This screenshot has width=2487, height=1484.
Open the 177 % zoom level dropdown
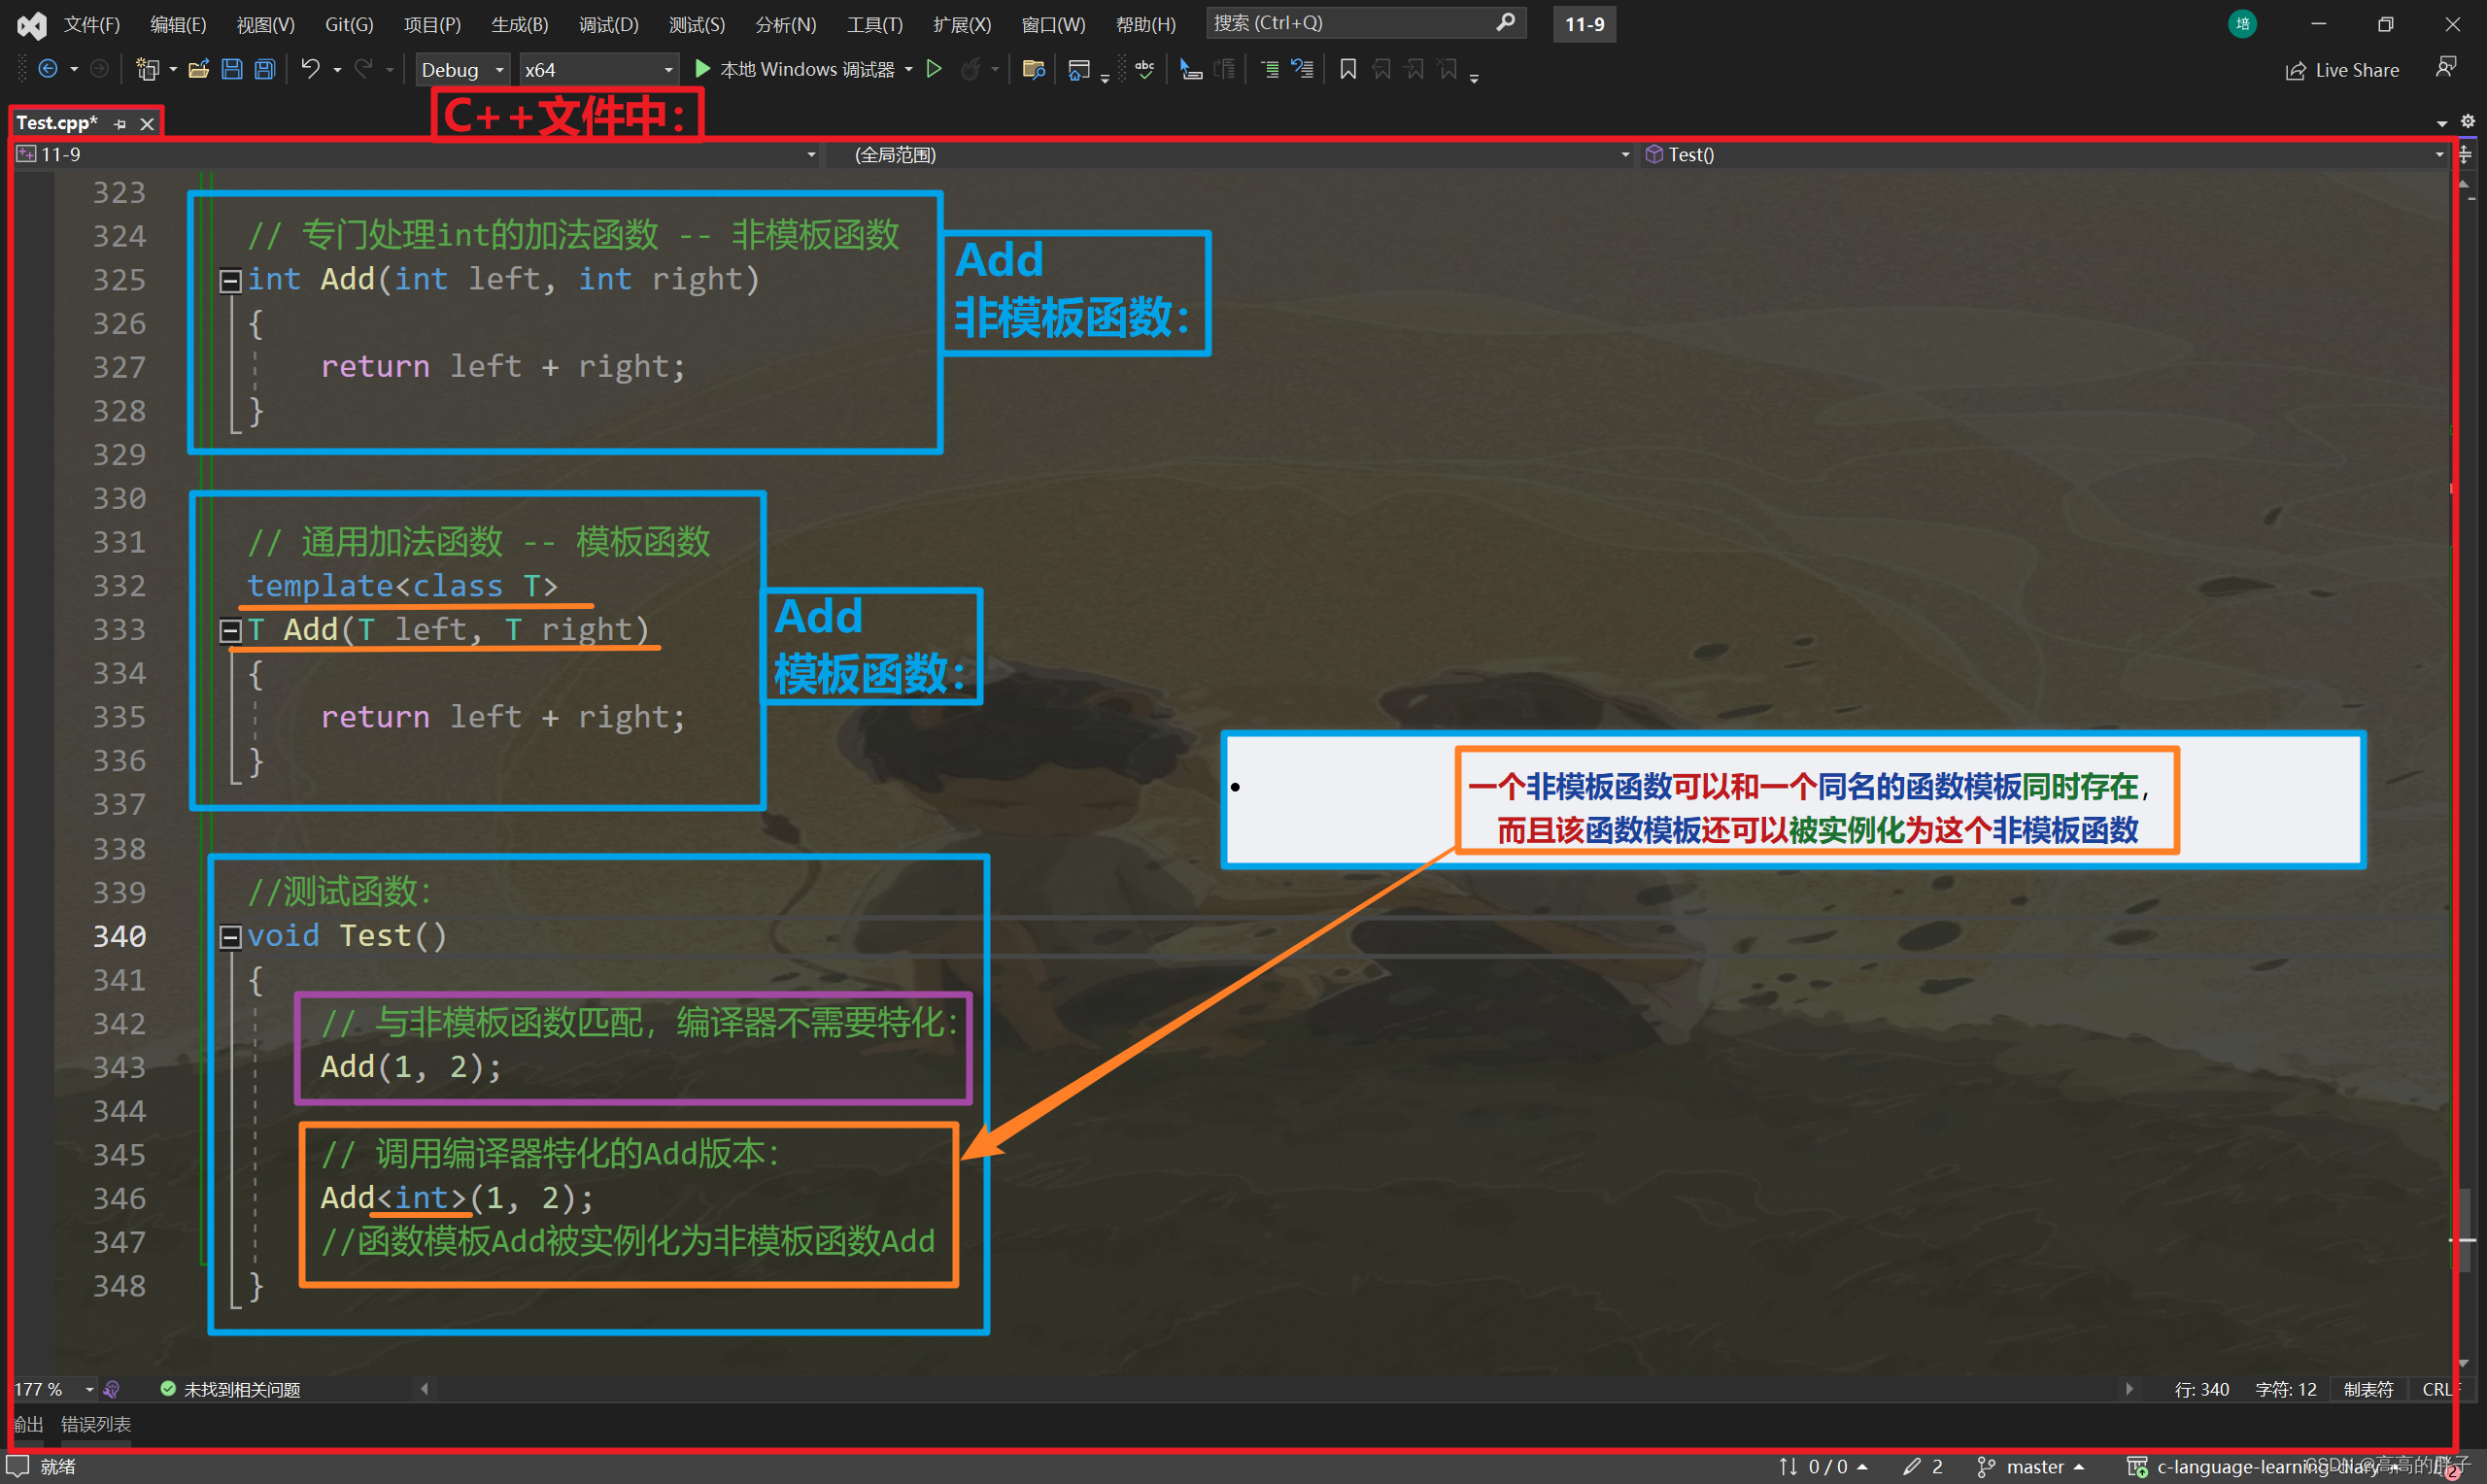click(54, 1389)
